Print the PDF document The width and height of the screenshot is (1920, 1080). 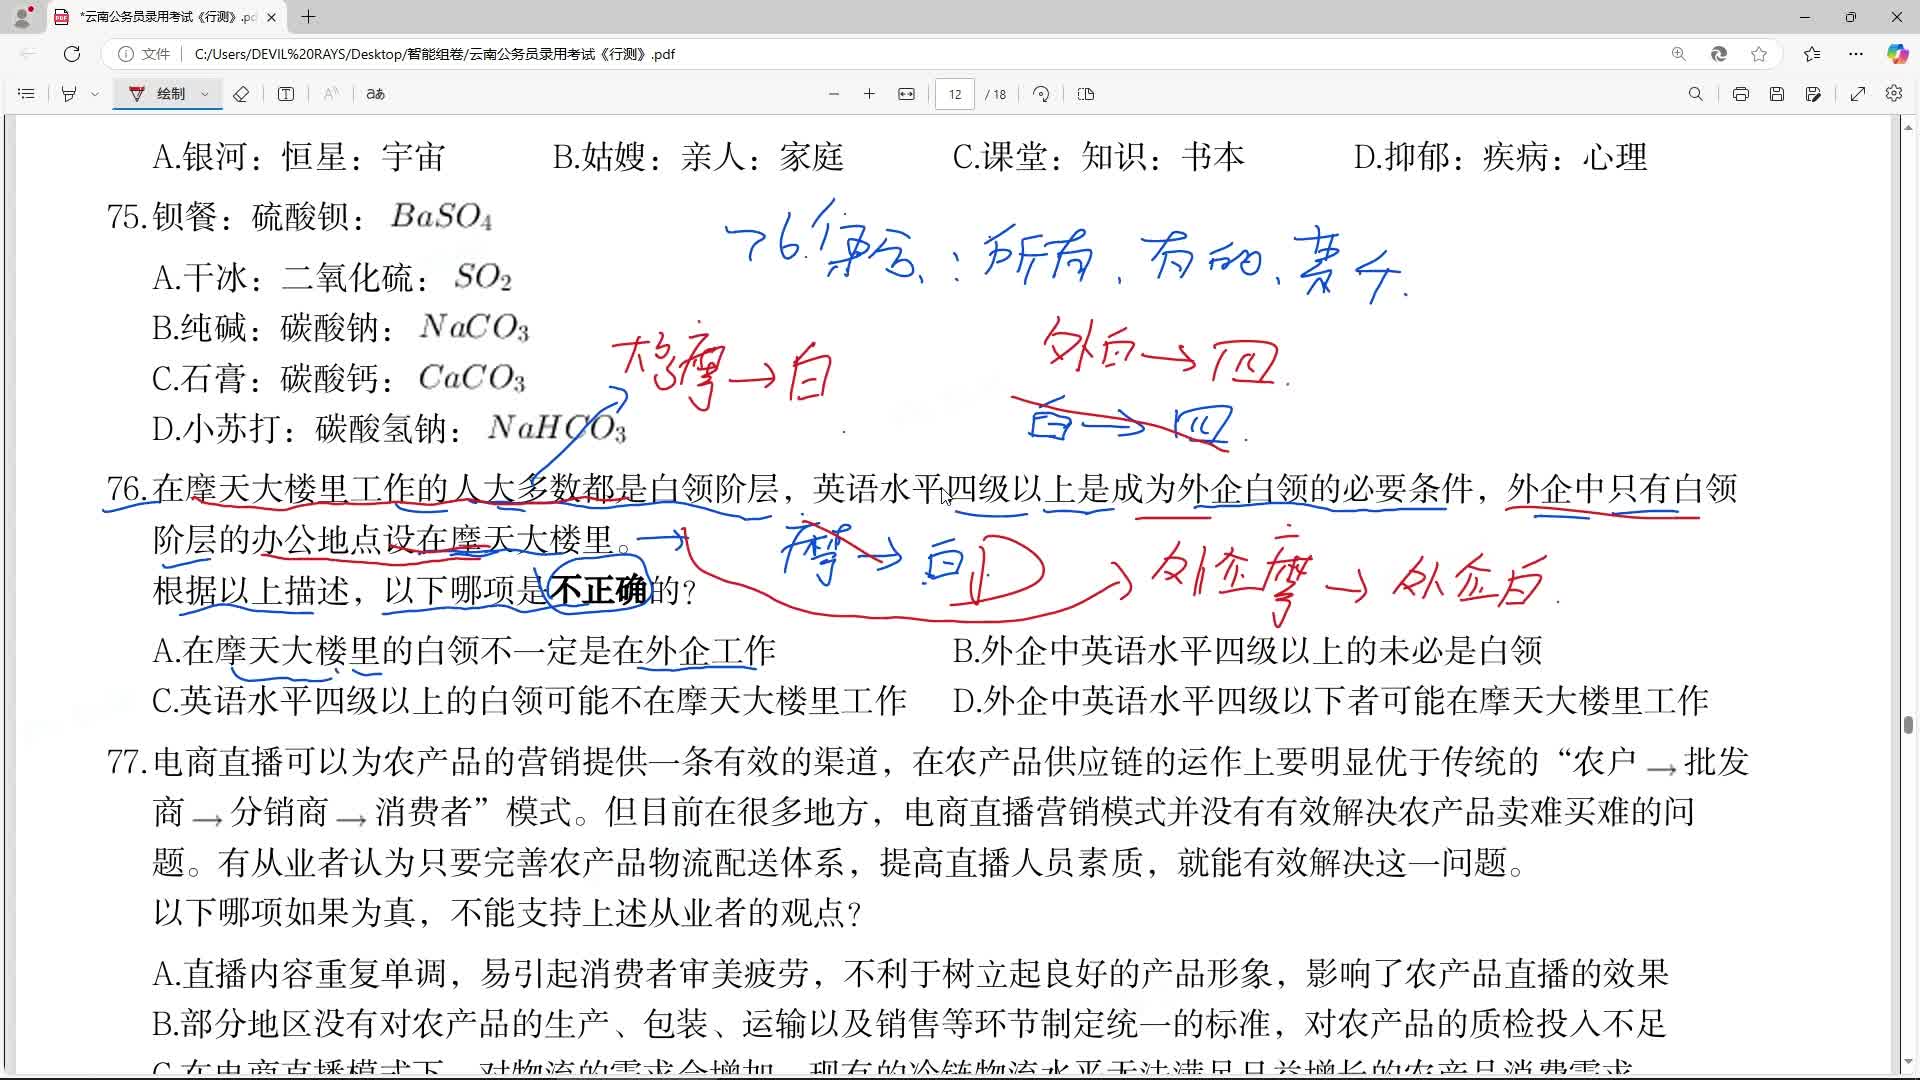[x=1741, y=94]
